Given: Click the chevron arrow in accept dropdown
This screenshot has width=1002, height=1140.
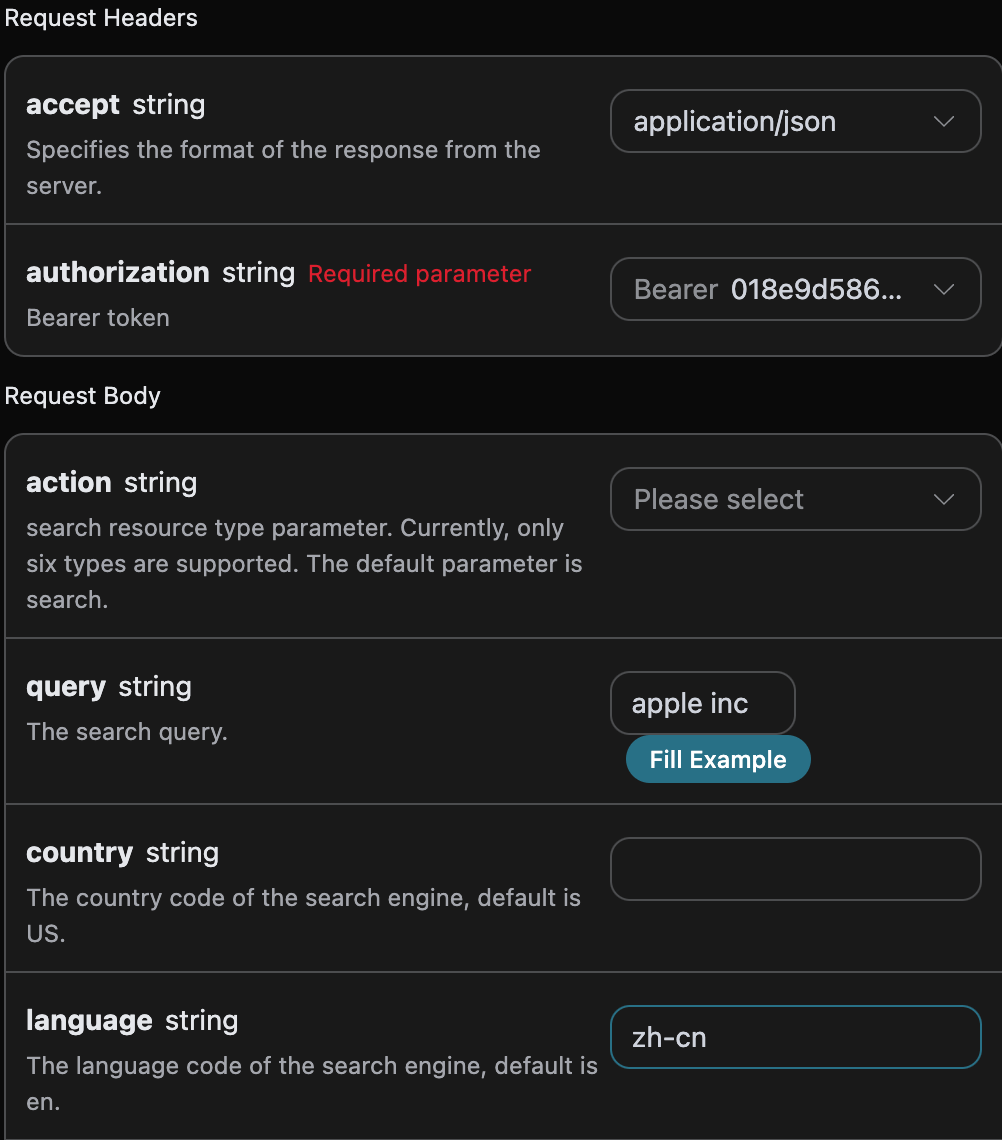Looking at the screenshot, I should point(944,121).
